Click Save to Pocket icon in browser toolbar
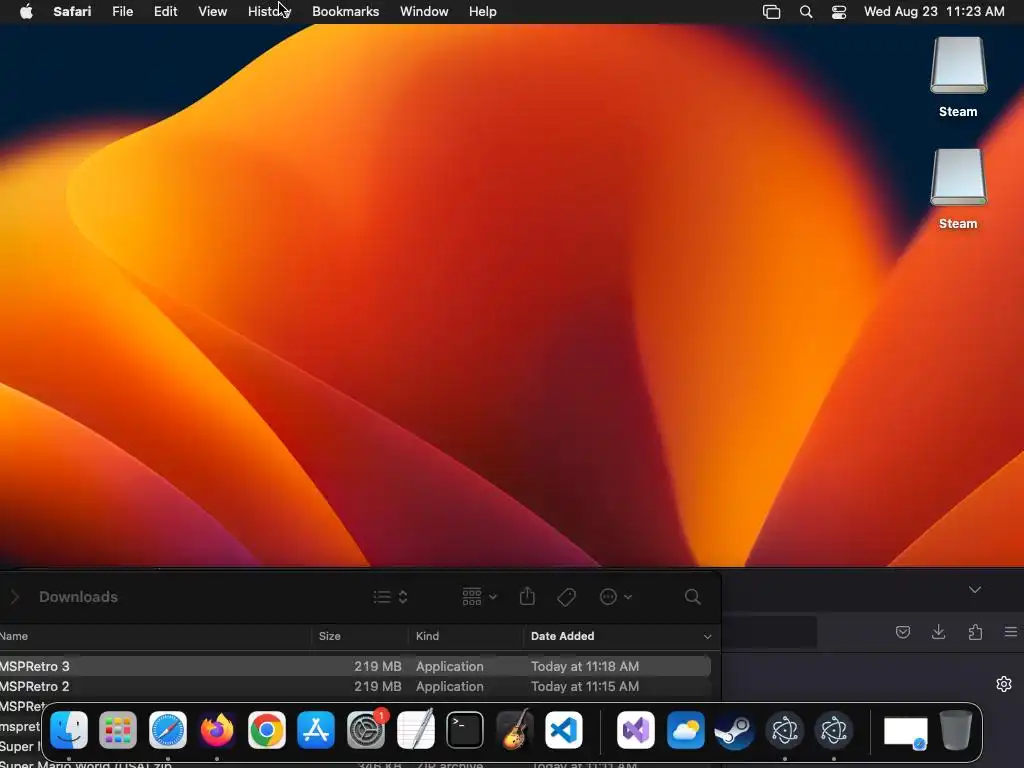Viewport: 1024px width, 768px height. [903, 632]
